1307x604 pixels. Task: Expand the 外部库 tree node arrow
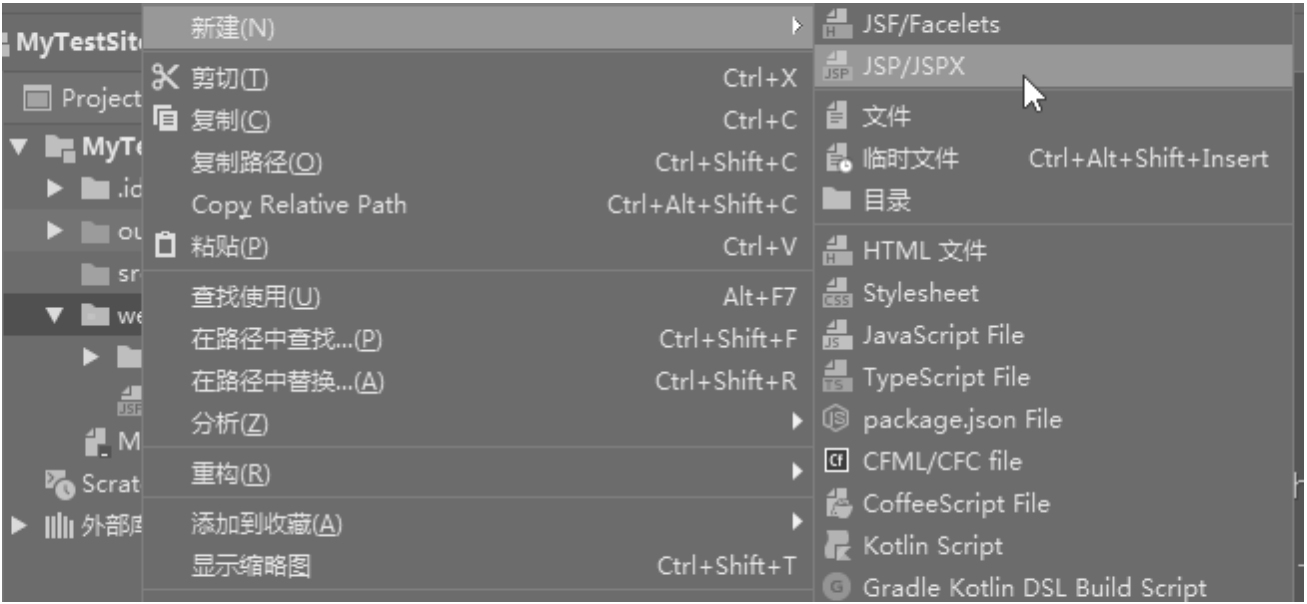point(19,525)
